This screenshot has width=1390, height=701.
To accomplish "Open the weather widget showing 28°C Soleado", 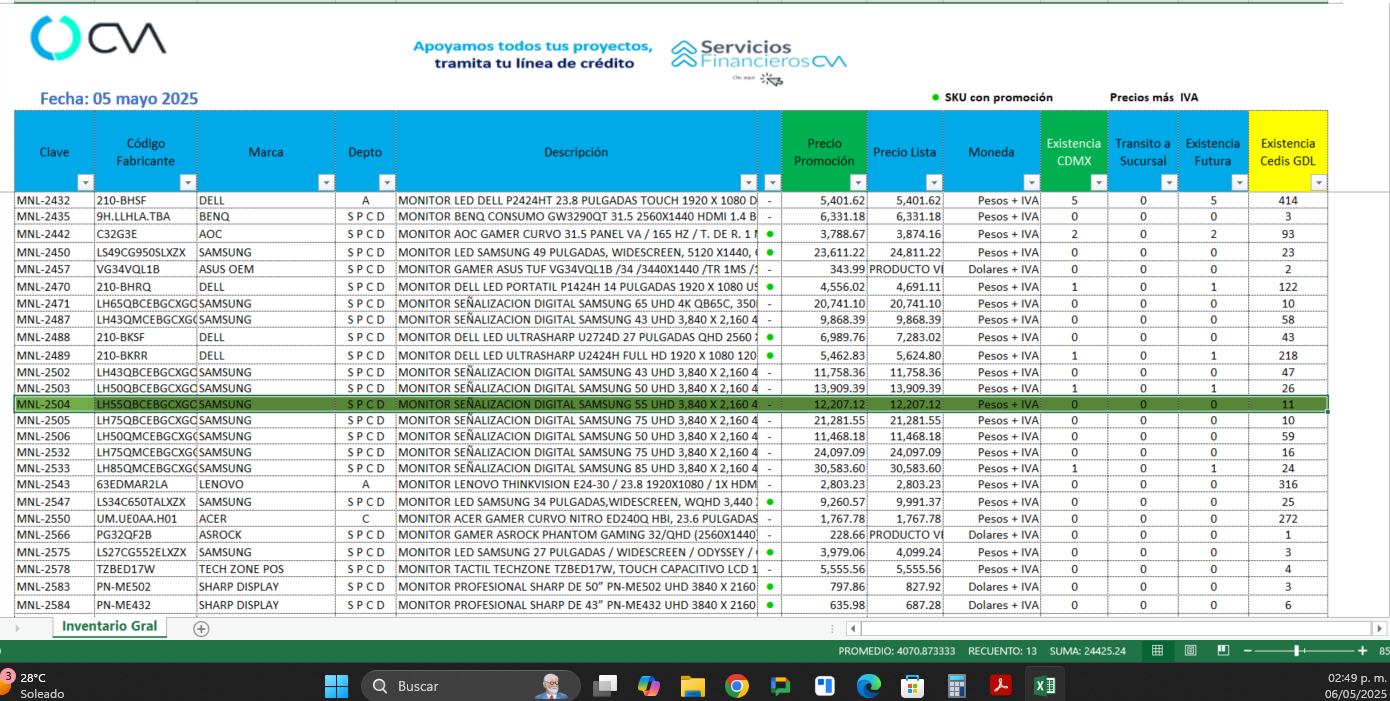I will pyautogui.click(x=33, y=685).
